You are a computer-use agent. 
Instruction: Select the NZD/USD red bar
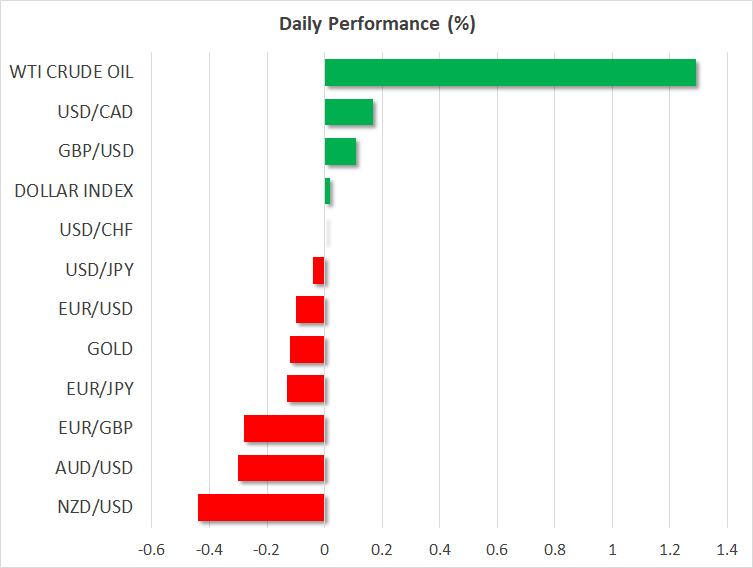click(261, 508)
